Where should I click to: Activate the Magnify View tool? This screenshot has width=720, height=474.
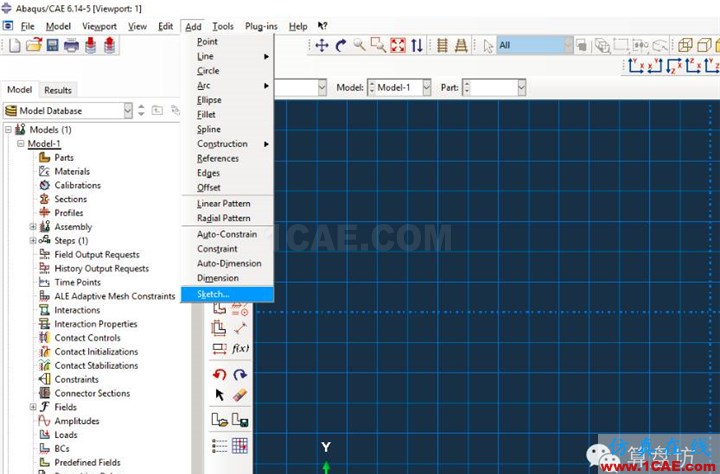pos(359,45)
